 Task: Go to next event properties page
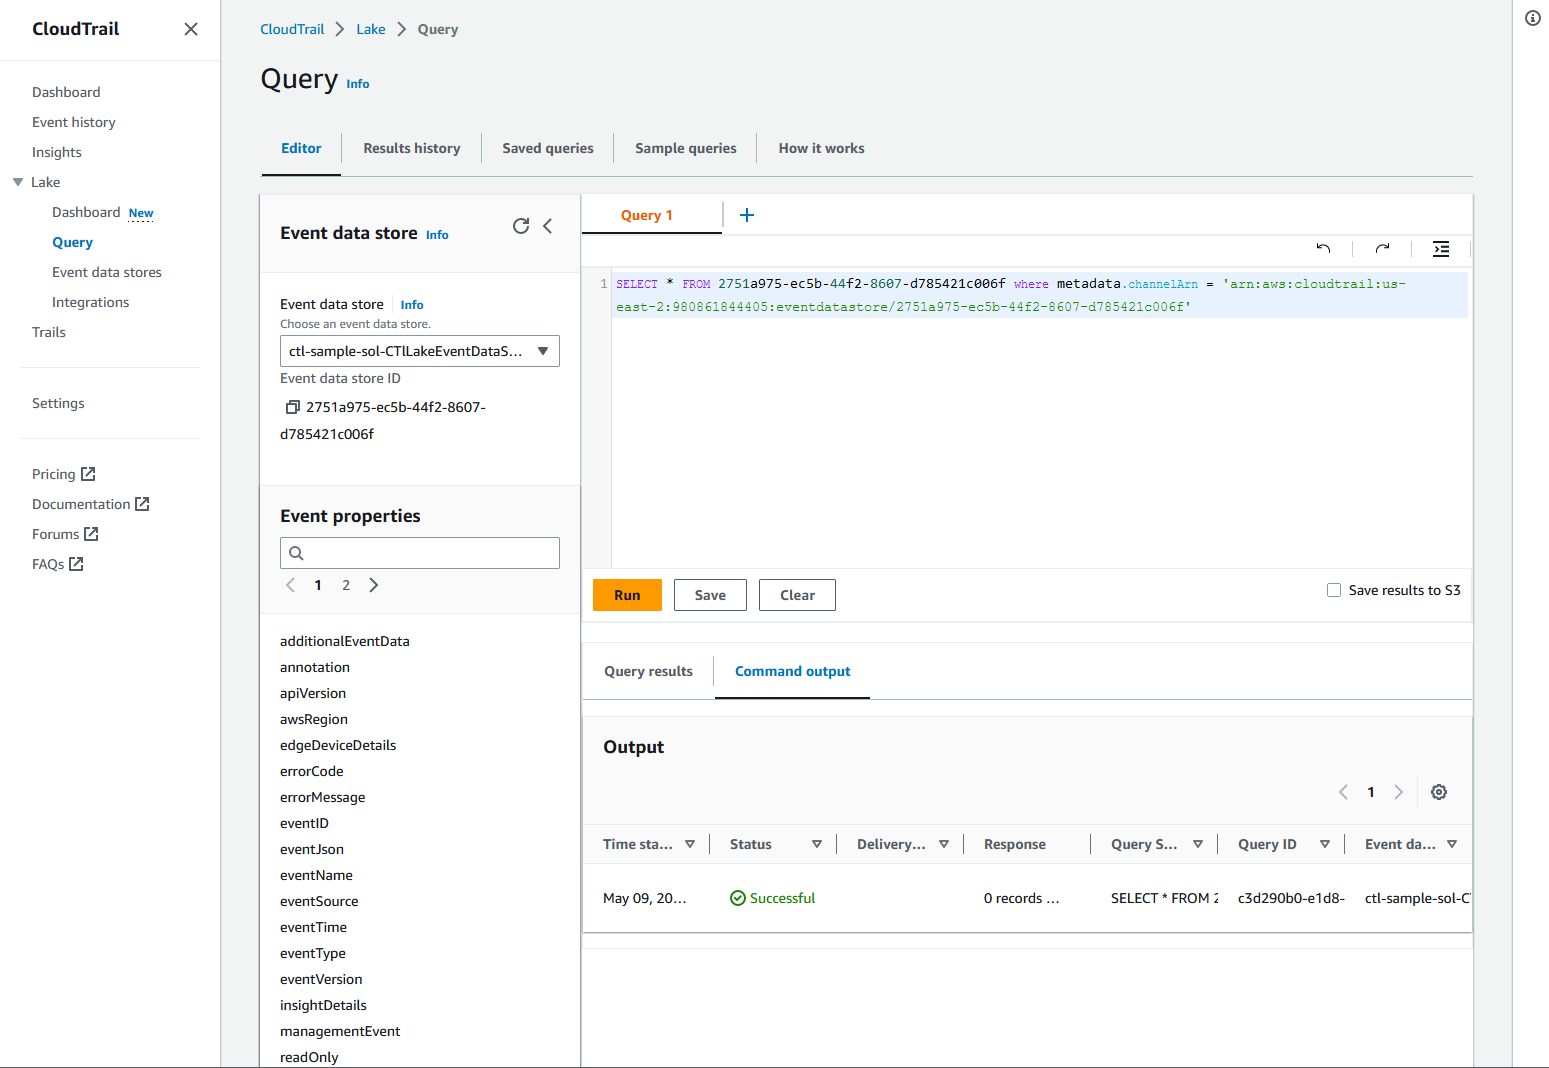(x=374, y=585)
